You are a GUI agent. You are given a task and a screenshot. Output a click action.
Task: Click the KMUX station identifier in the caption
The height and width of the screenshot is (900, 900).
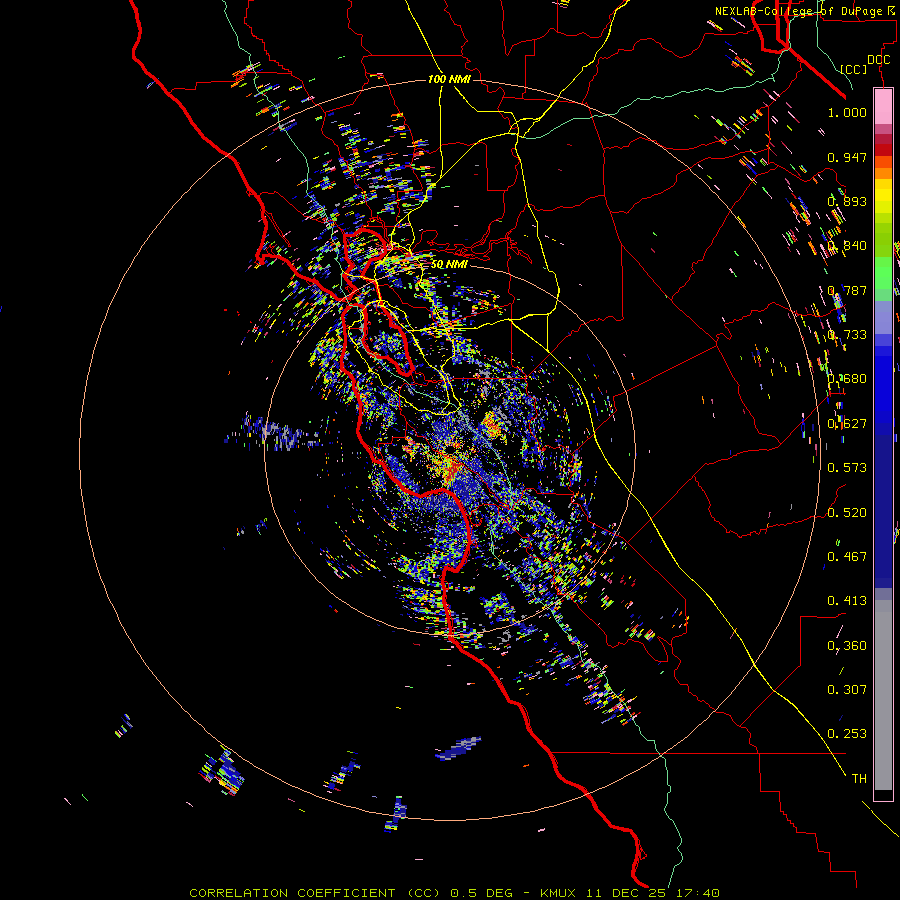coord(560,893)
